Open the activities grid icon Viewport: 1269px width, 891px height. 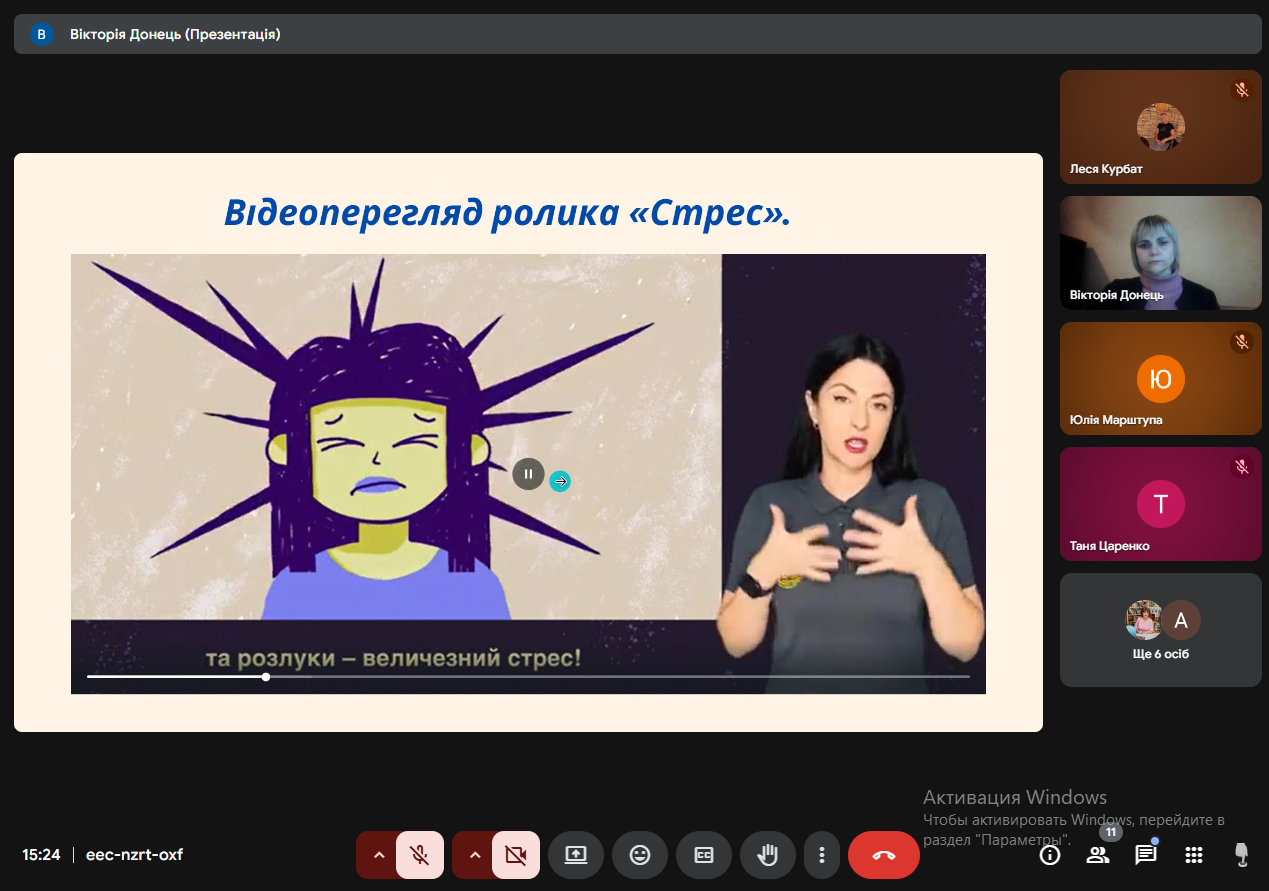pos(1193,855)
